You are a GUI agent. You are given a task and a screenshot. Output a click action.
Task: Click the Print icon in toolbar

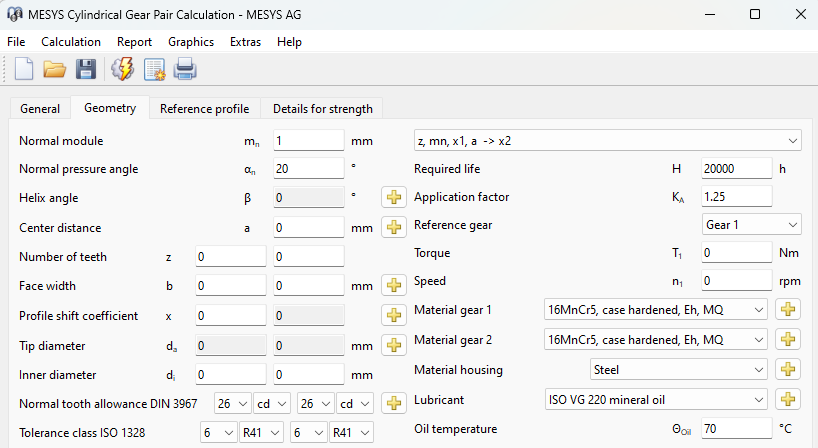coord(186,69)
